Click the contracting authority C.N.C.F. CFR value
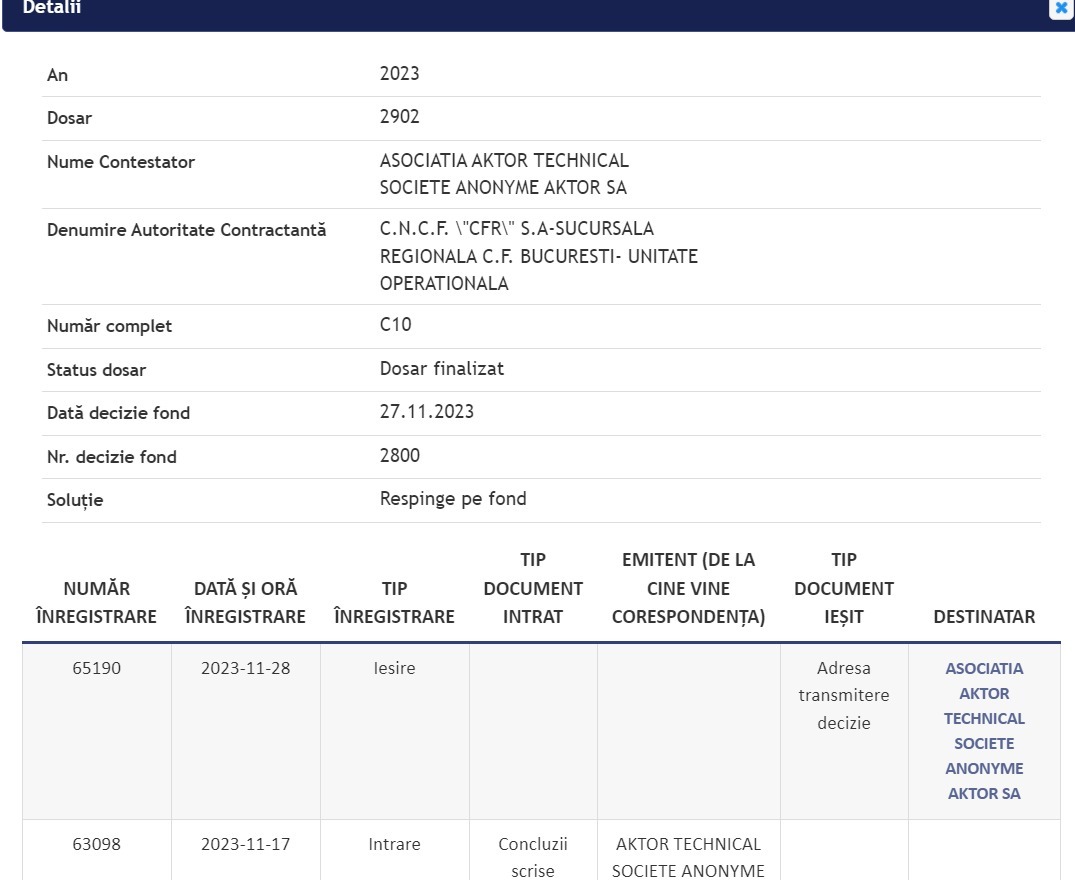Screen dimensions: 1075x880 539,256
